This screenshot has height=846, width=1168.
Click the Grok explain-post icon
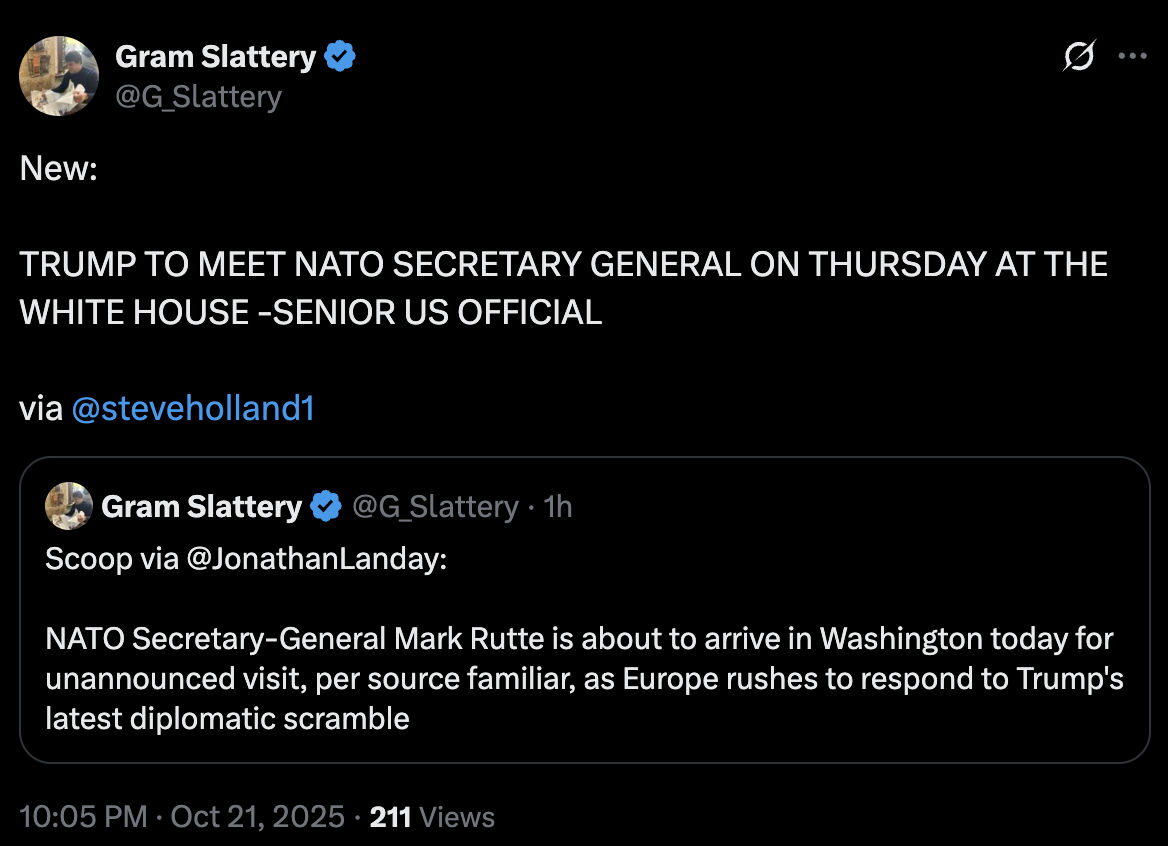coord(1079,57)
